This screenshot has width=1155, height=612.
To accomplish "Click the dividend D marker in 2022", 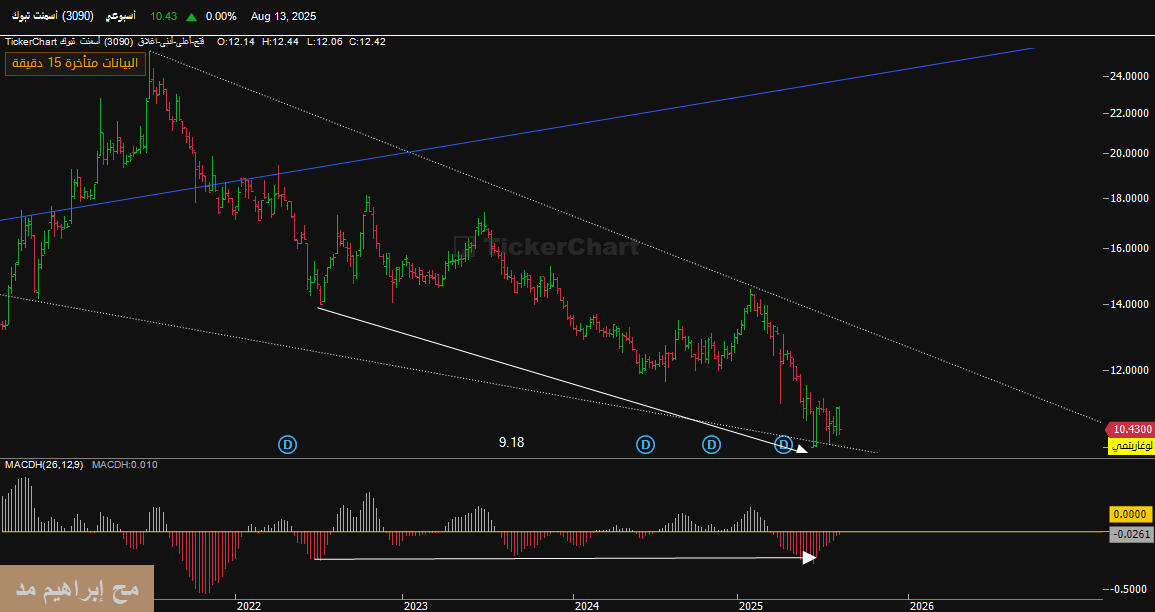I will (287, 444).
